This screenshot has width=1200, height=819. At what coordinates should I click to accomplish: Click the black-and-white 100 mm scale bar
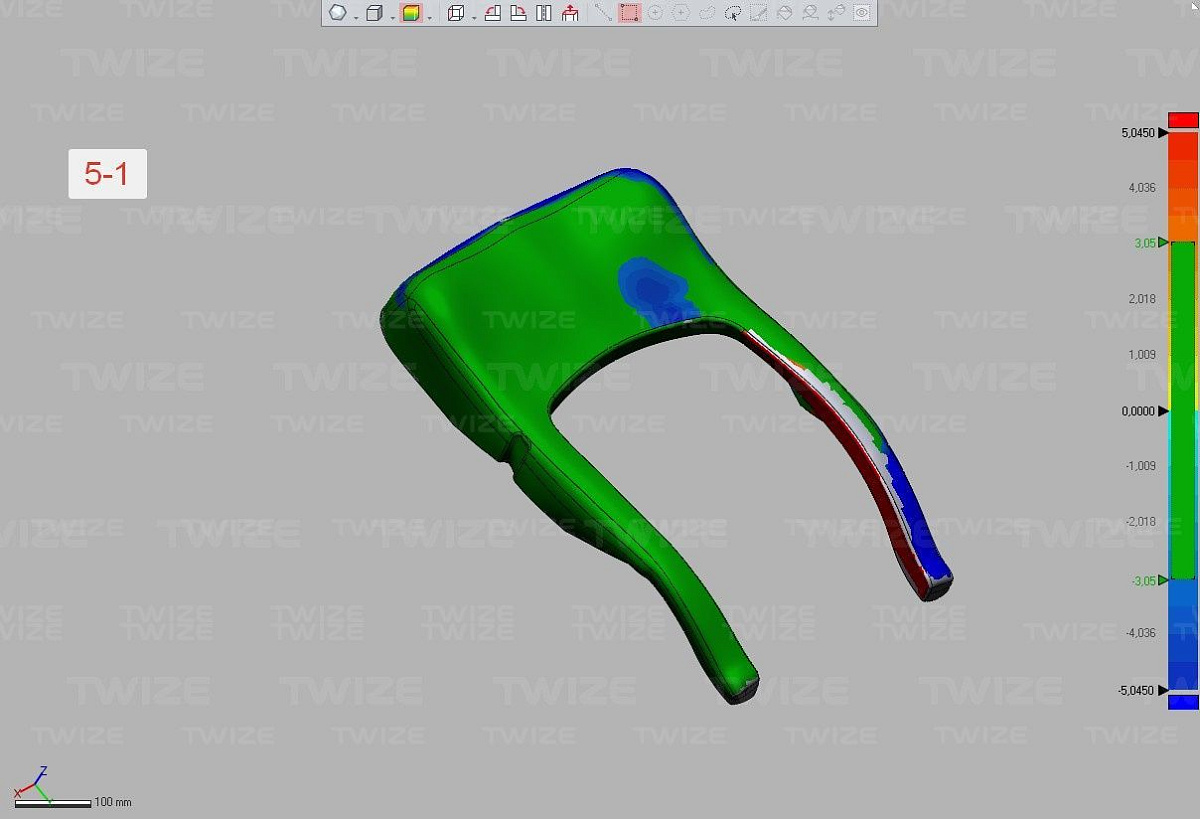coord(53,802)
